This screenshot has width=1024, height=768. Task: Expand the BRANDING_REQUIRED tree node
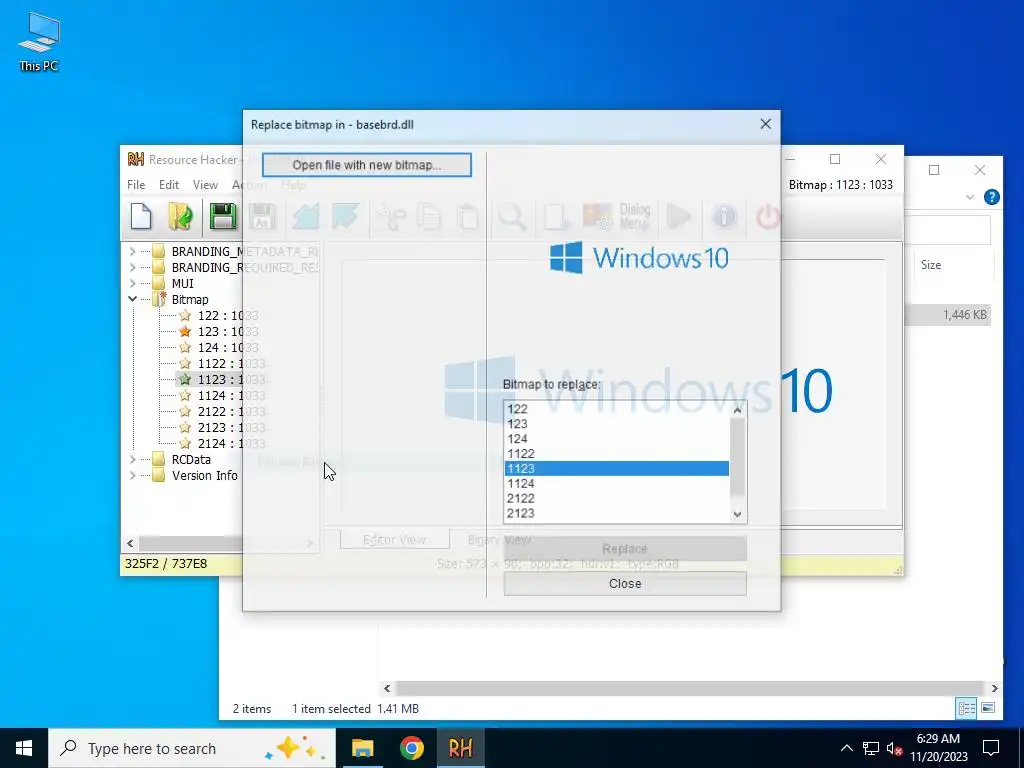[x=133, y=267]
